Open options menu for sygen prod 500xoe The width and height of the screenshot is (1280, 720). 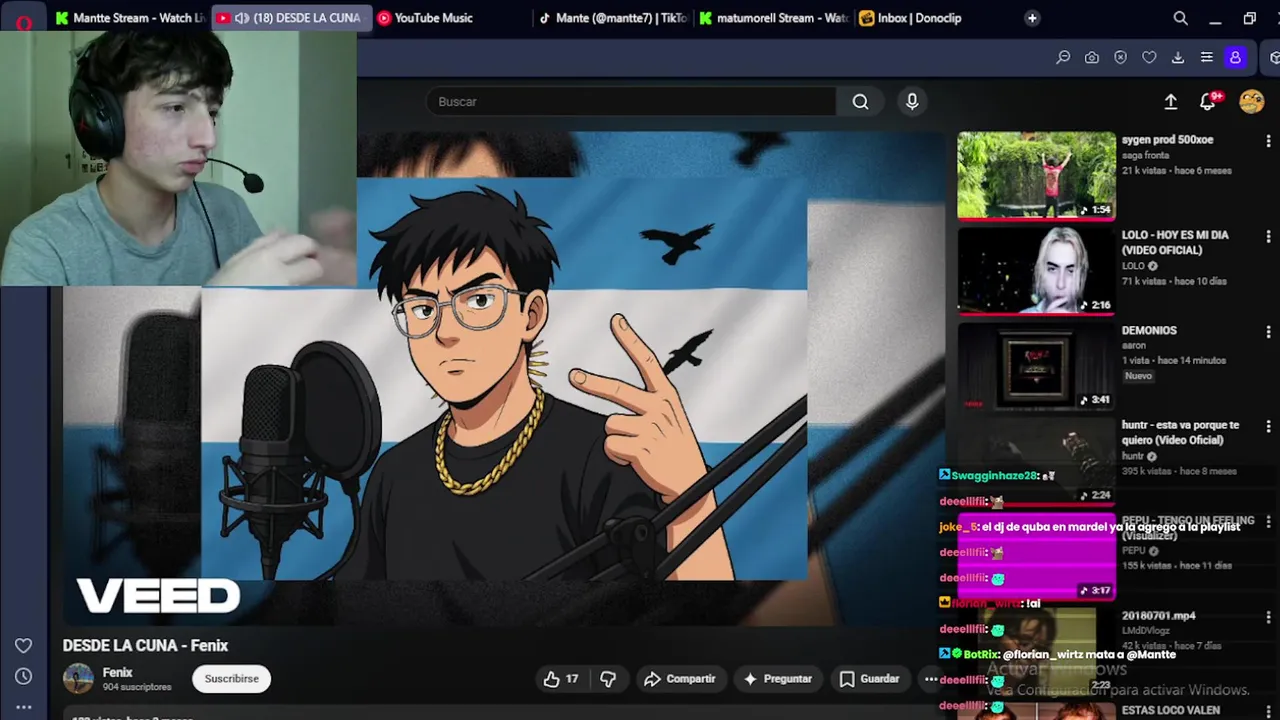pyautogui.click(x=1268, y=142)
